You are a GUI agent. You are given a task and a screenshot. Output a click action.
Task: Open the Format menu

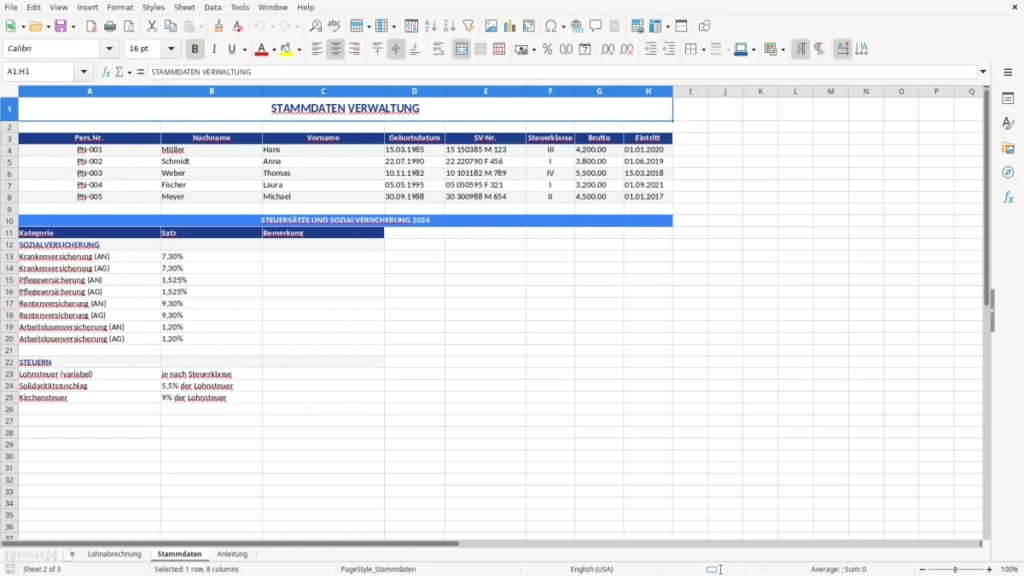tap(120, 7)
